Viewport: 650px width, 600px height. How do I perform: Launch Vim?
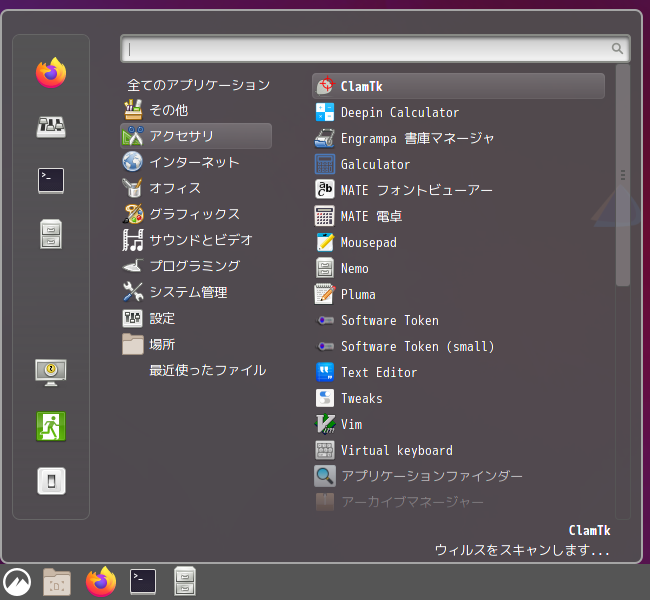[458, 425]
